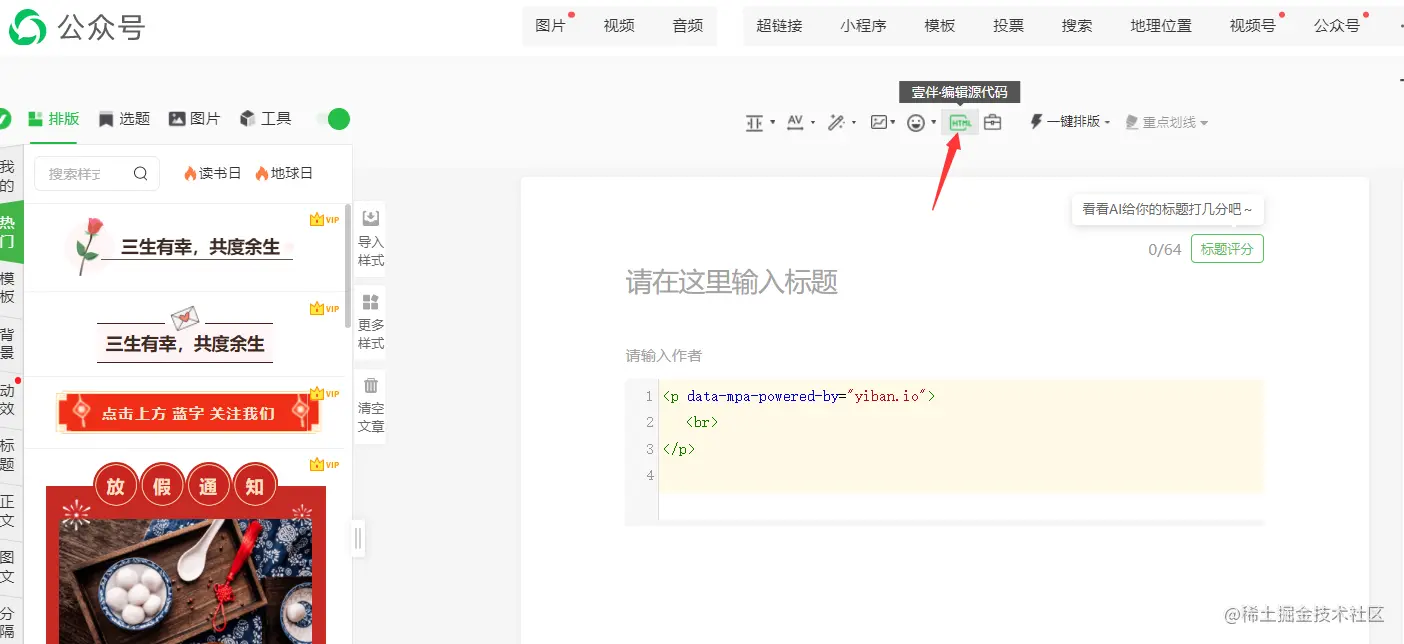This screenshot has height=644, width=1404.
Task: Click the line height spacing icon
Action: (x=755, y=122)
